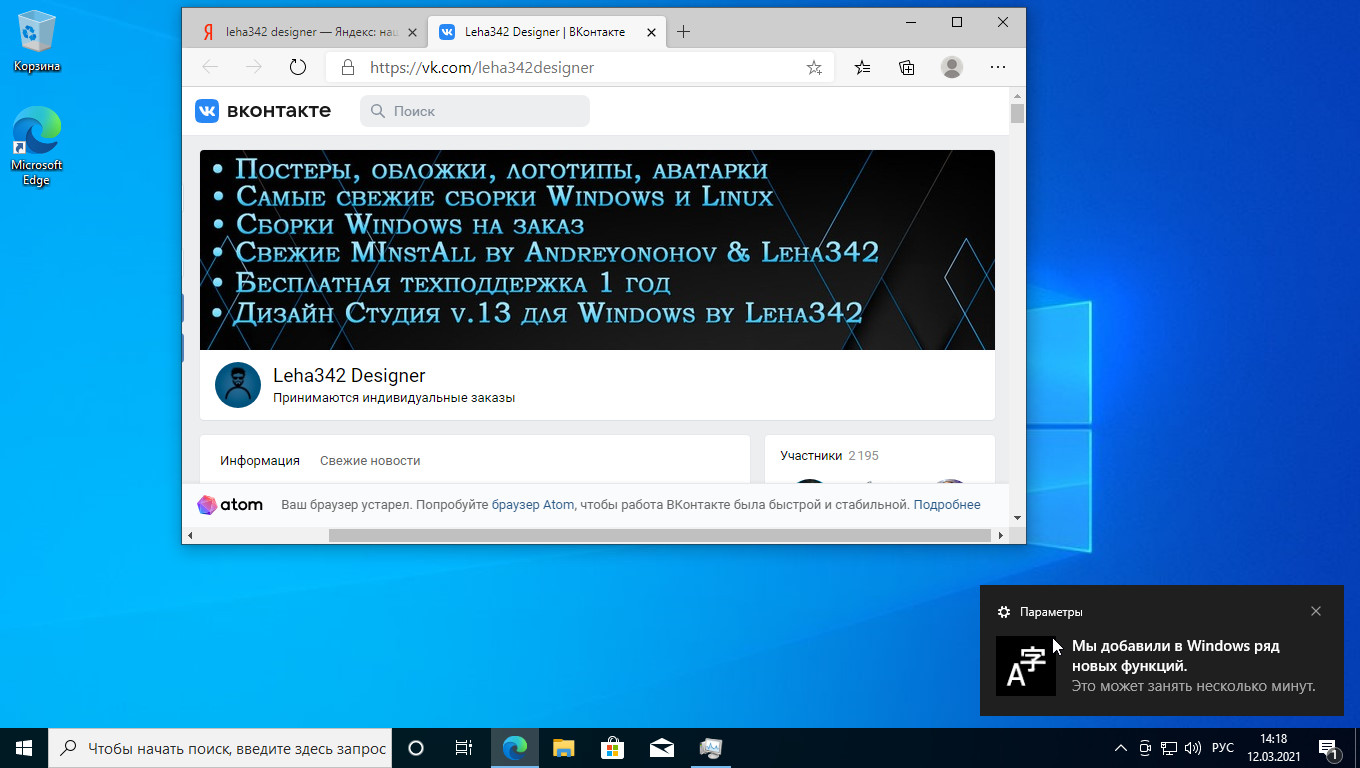The image size is (1360, 768).
Task: Click the Leha342 Designer group avatar
Action: pyautogui.click(x=238, y=385)
